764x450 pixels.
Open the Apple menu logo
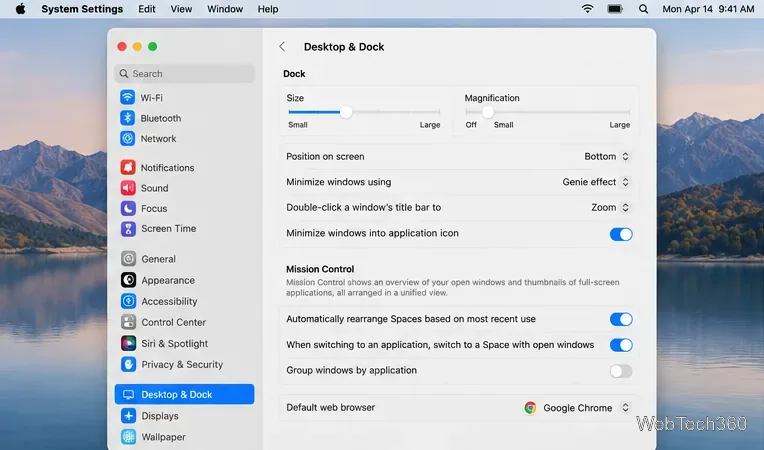(20, 9)
